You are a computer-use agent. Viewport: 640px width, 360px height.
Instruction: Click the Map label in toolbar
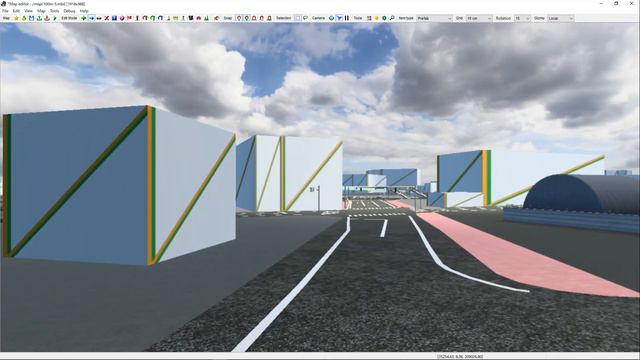(6, 18)
